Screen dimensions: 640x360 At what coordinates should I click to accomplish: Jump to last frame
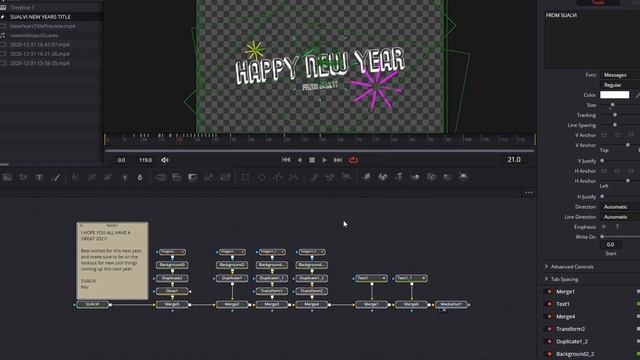pos(338,160)
